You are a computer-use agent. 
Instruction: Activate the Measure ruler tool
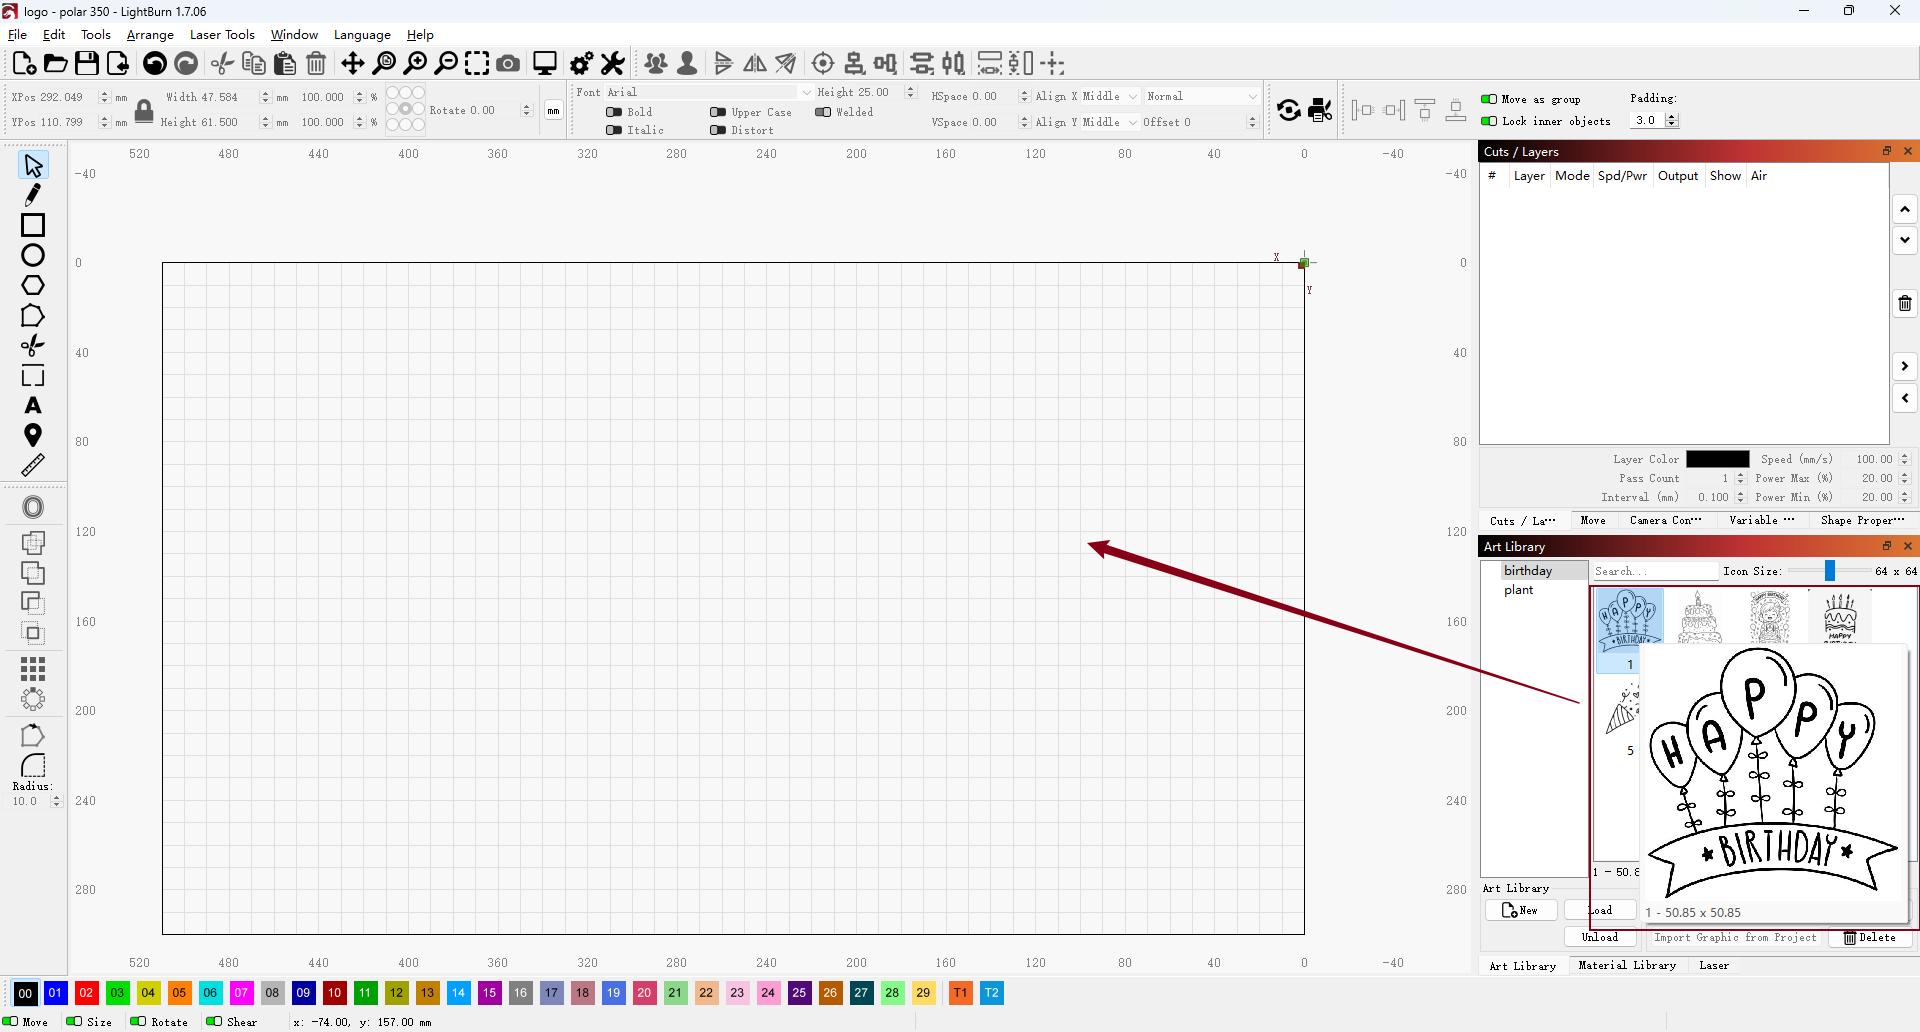(x=33, y=465)
